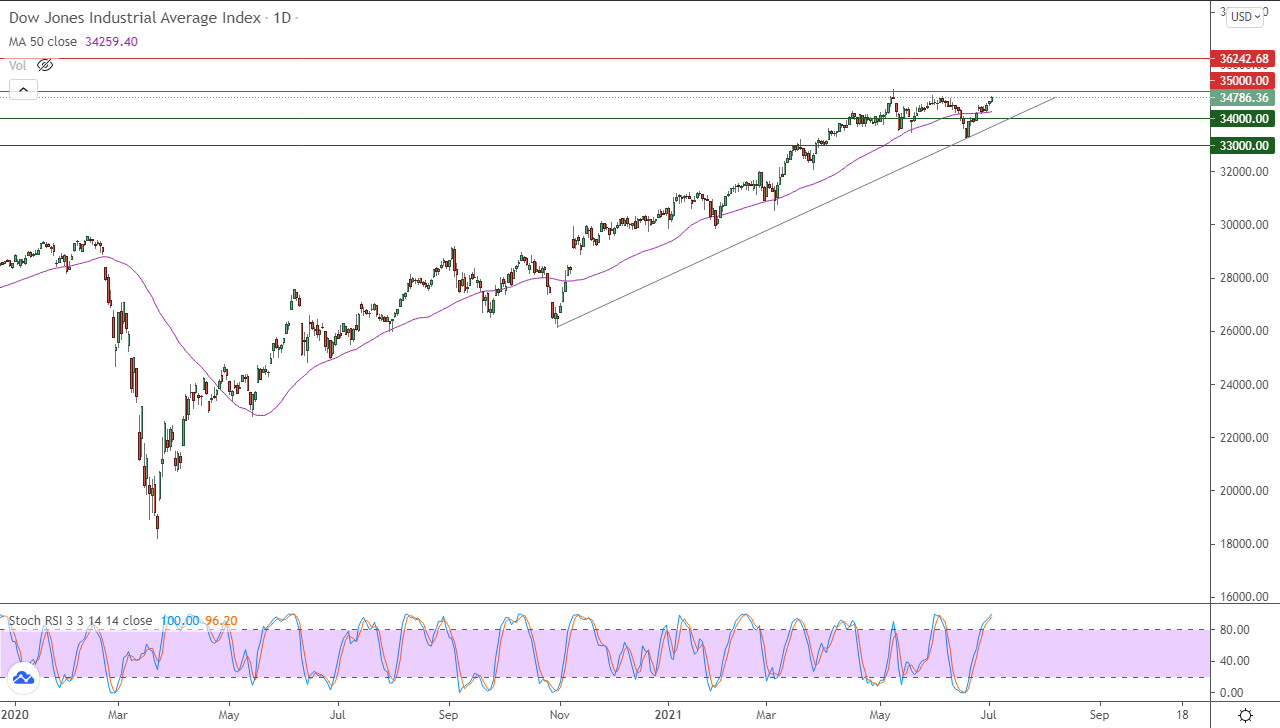Click the 30000.00 price axis label
The height and width of the screenshot is (728, 1280).
[1244, 225]
